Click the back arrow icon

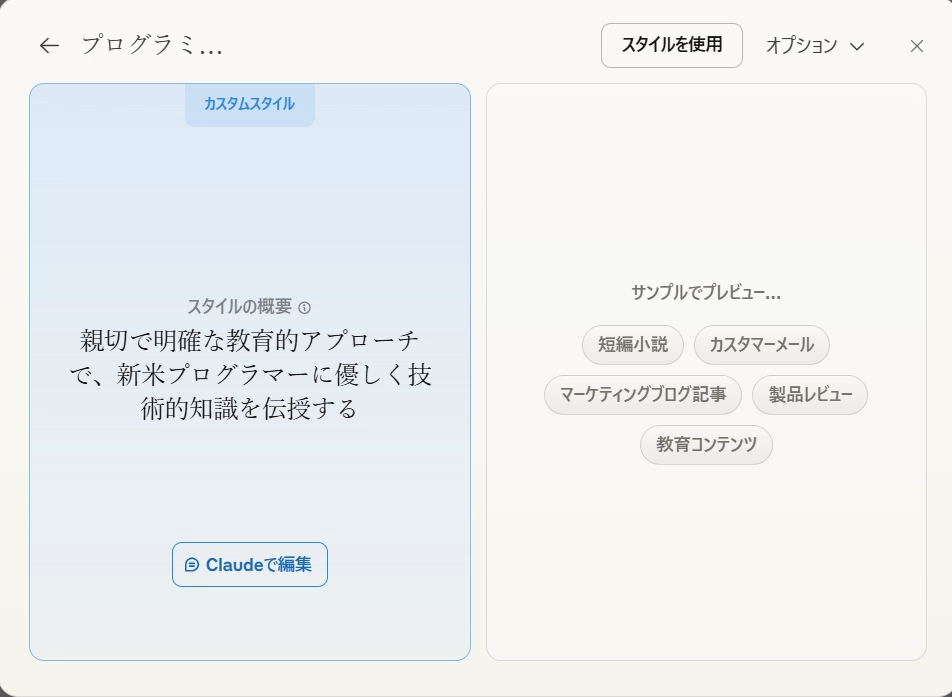coord(49,46)
